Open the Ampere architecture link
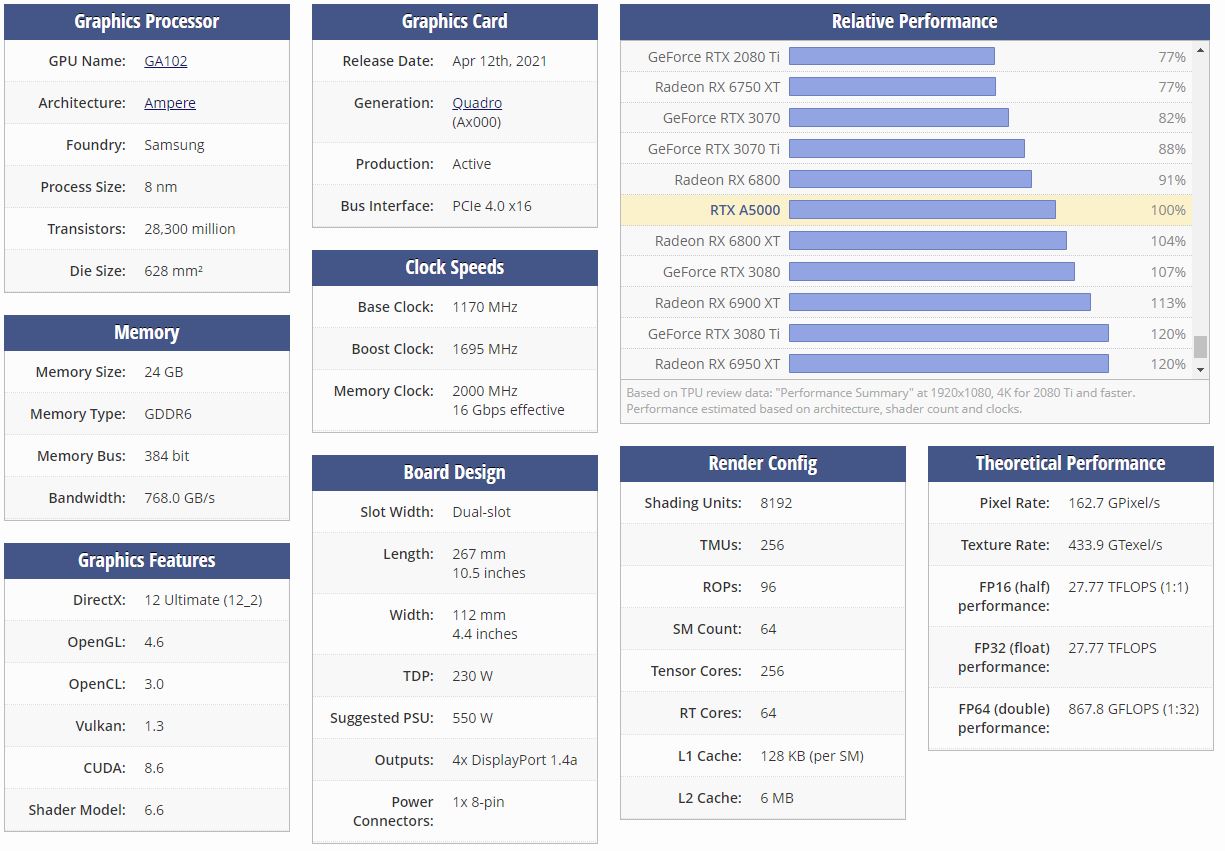 170,103
